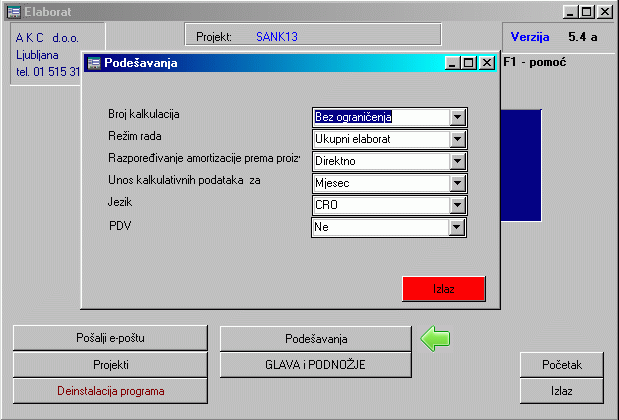619x420 pixels.
Task: Click the version number '5.4 a'
Action: pos(583,37)
